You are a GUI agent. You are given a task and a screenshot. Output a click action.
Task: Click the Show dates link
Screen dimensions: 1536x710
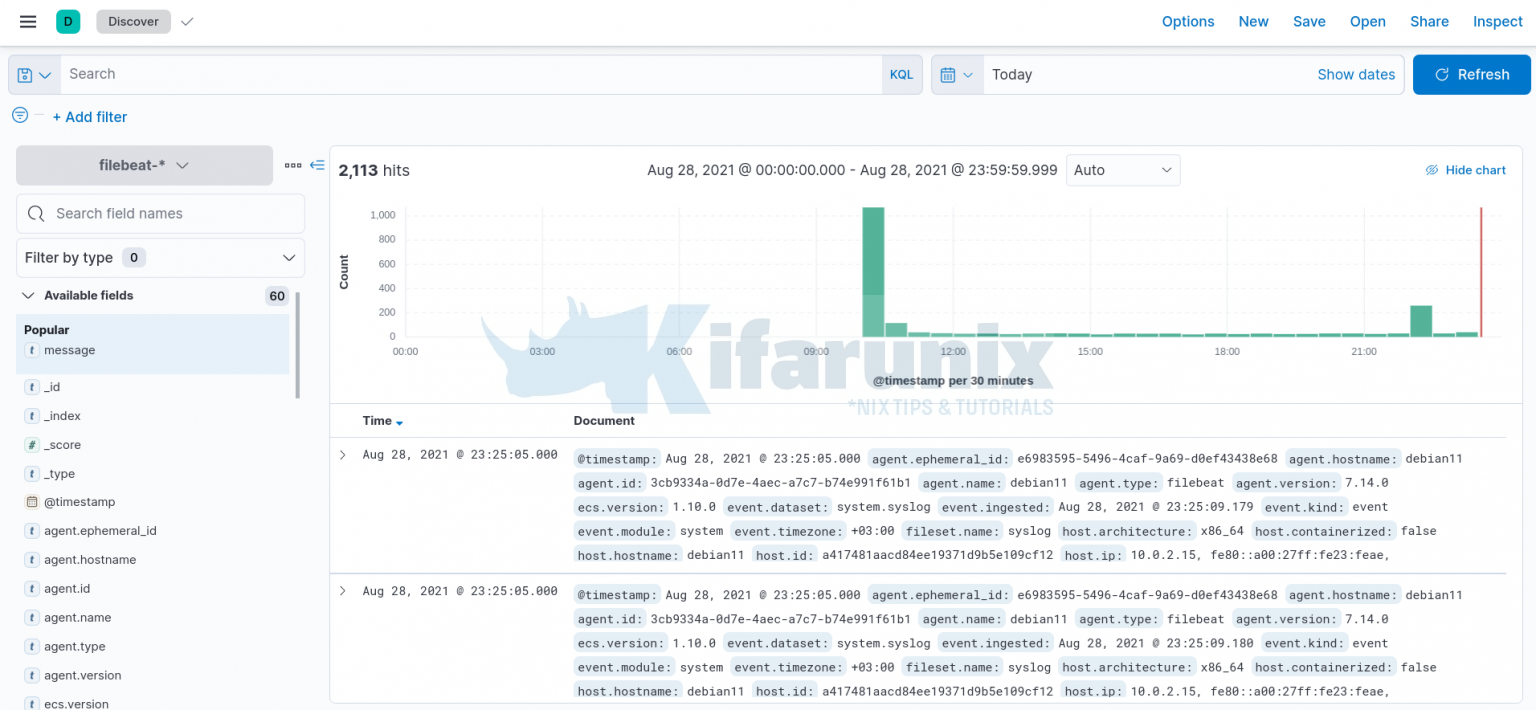[x=1356, y=74]
